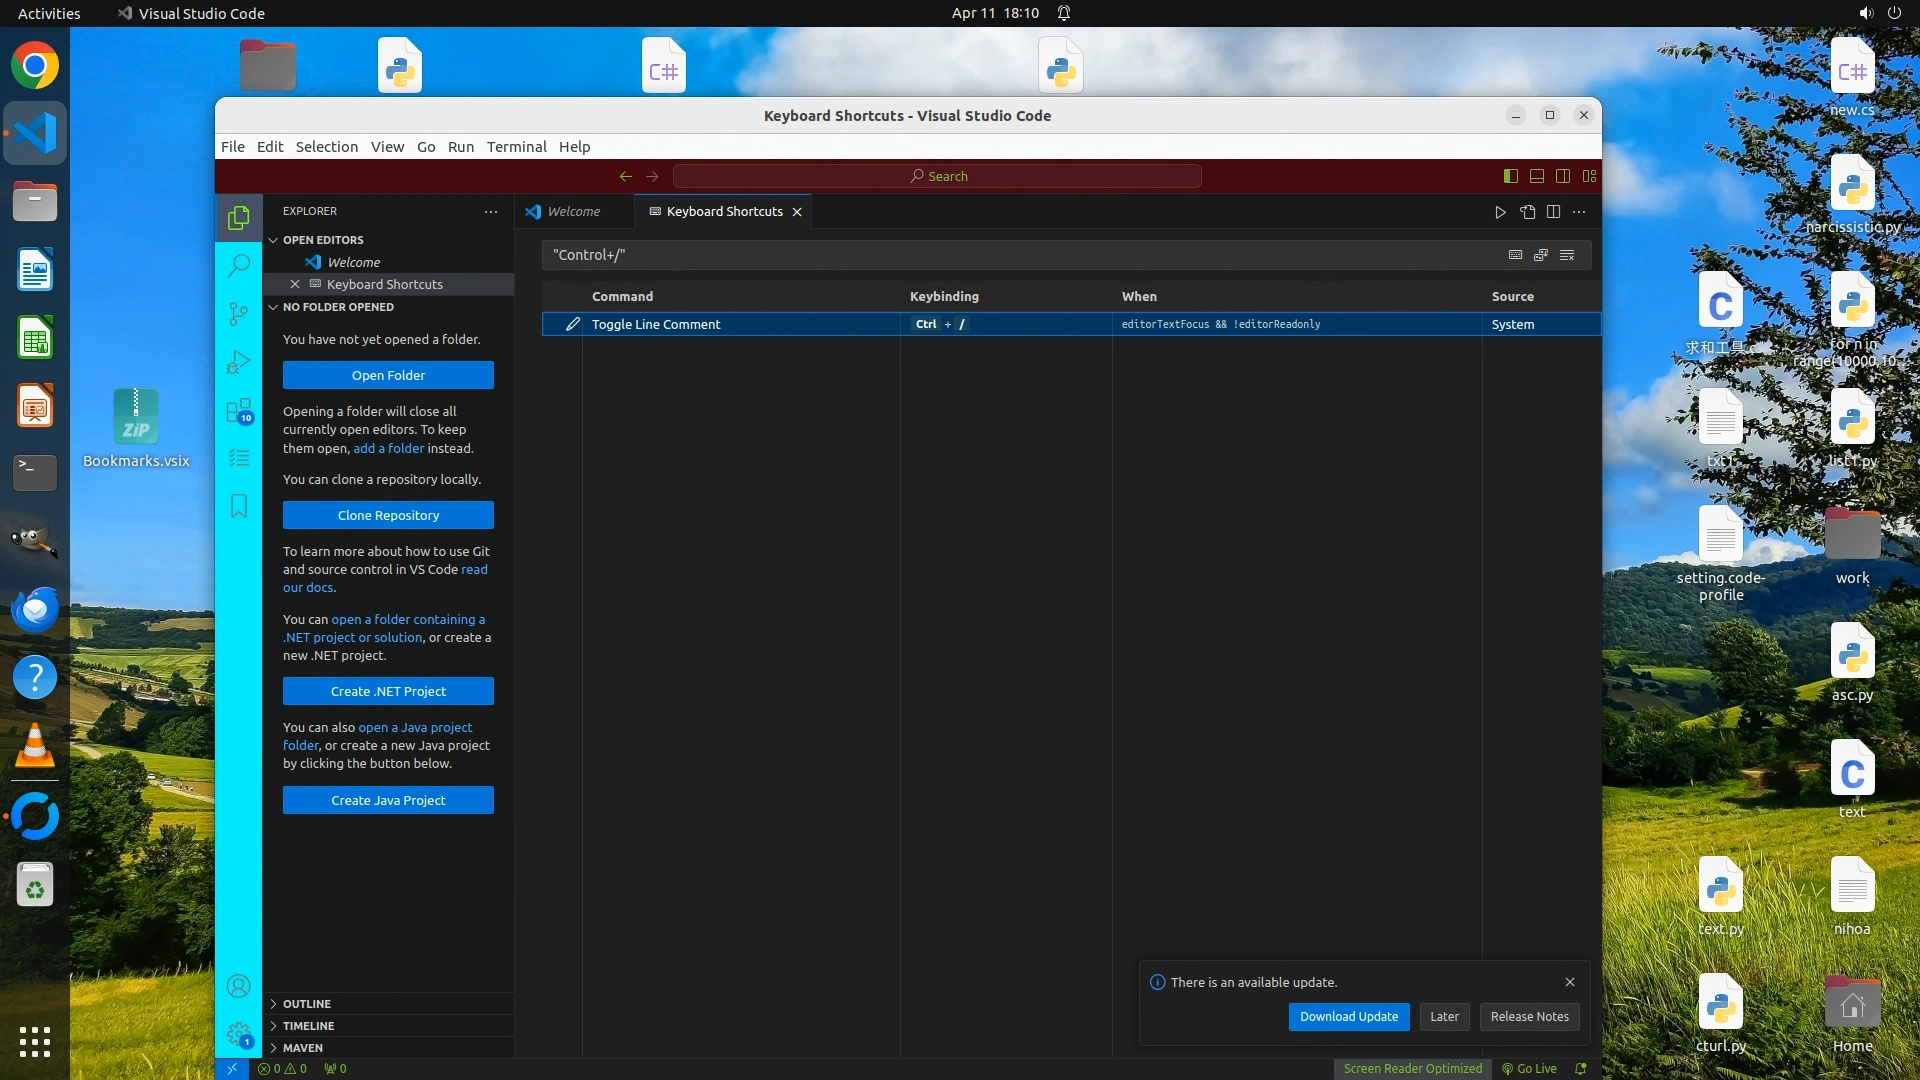Open Google Chrome from the dock
This screenshot has width=1920, height=1080.
pos(35,66)
